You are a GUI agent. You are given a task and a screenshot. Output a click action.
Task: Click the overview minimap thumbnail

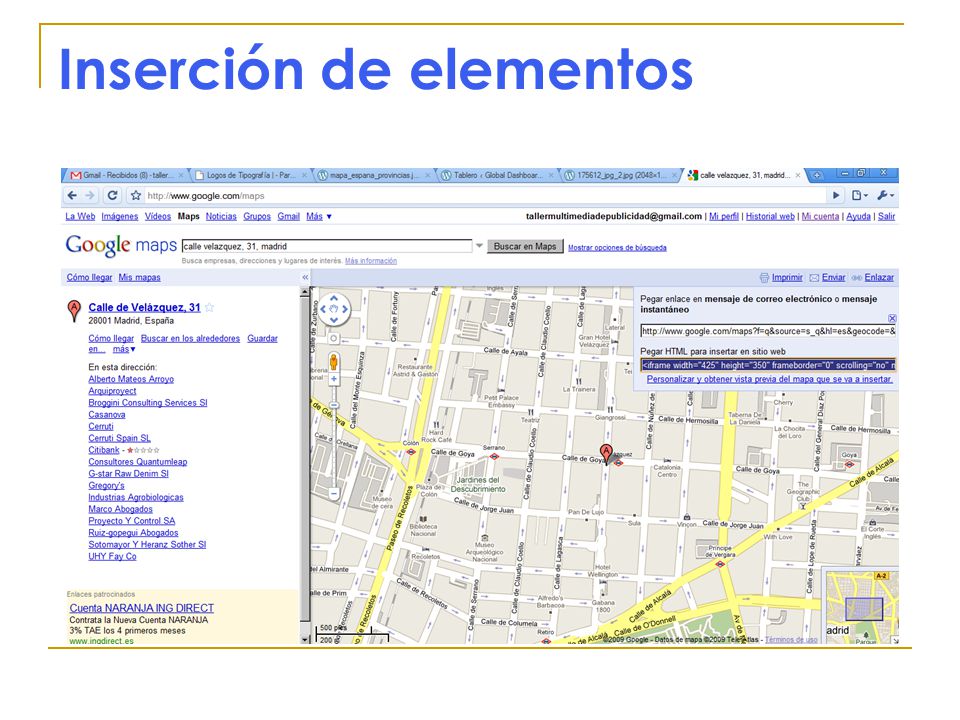tap(861, 606)
